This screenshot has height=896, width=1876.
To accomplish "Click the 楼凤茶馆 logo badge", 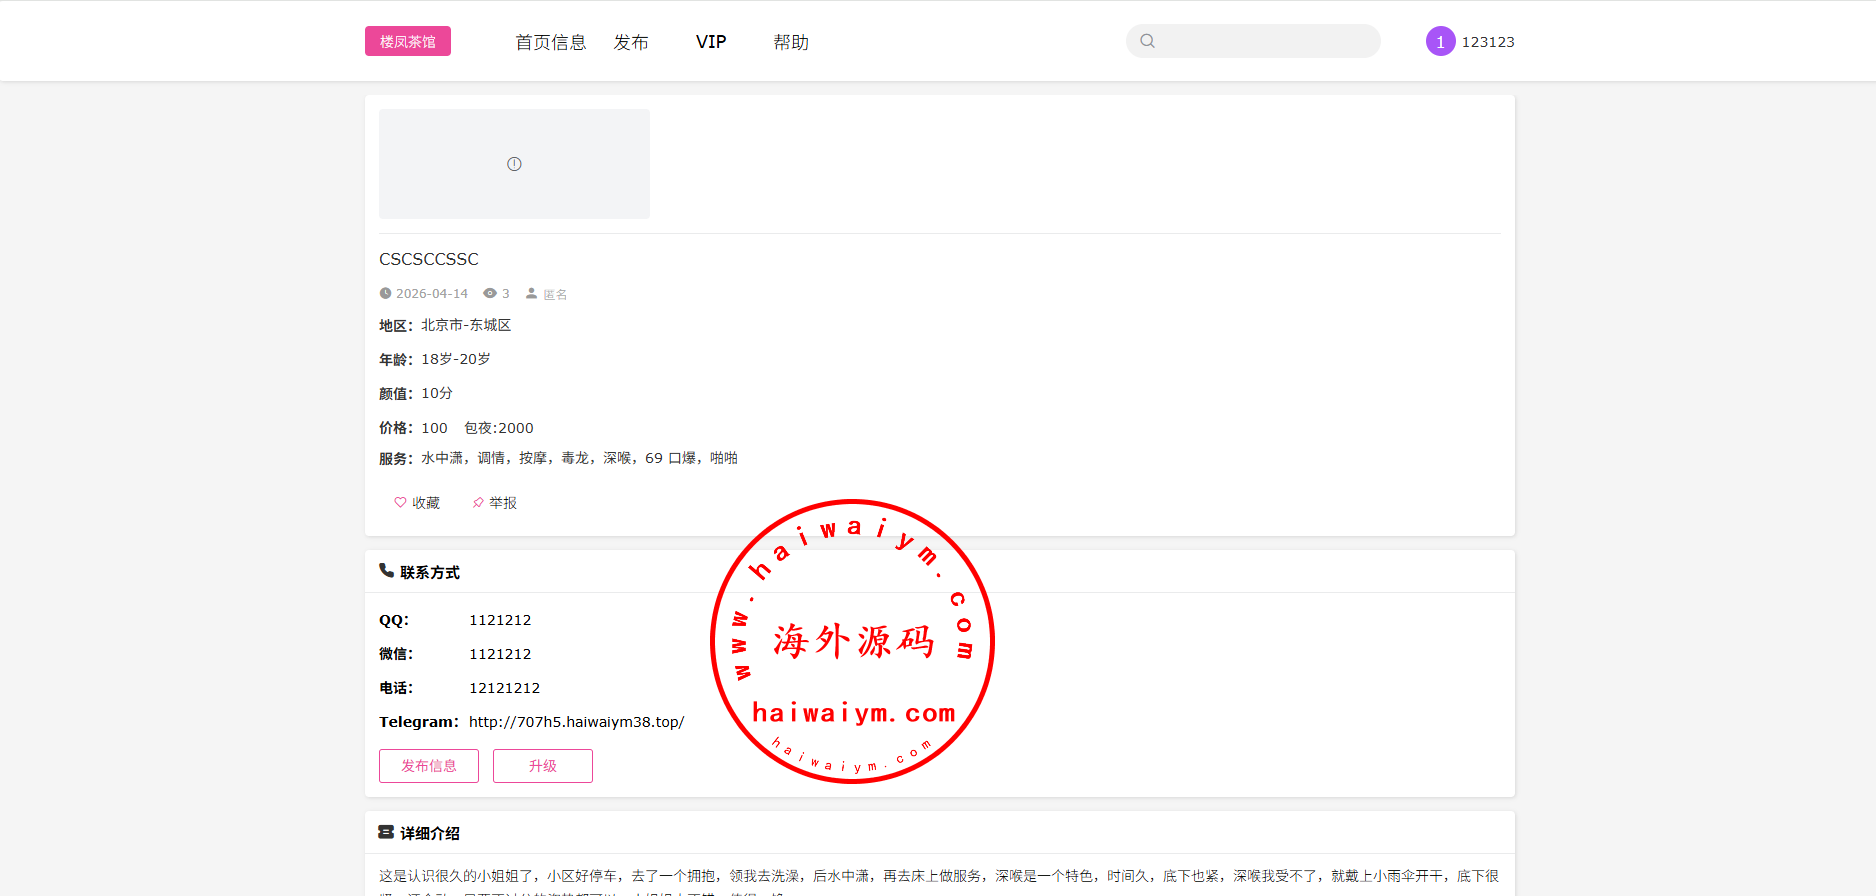I will point(407,41).
